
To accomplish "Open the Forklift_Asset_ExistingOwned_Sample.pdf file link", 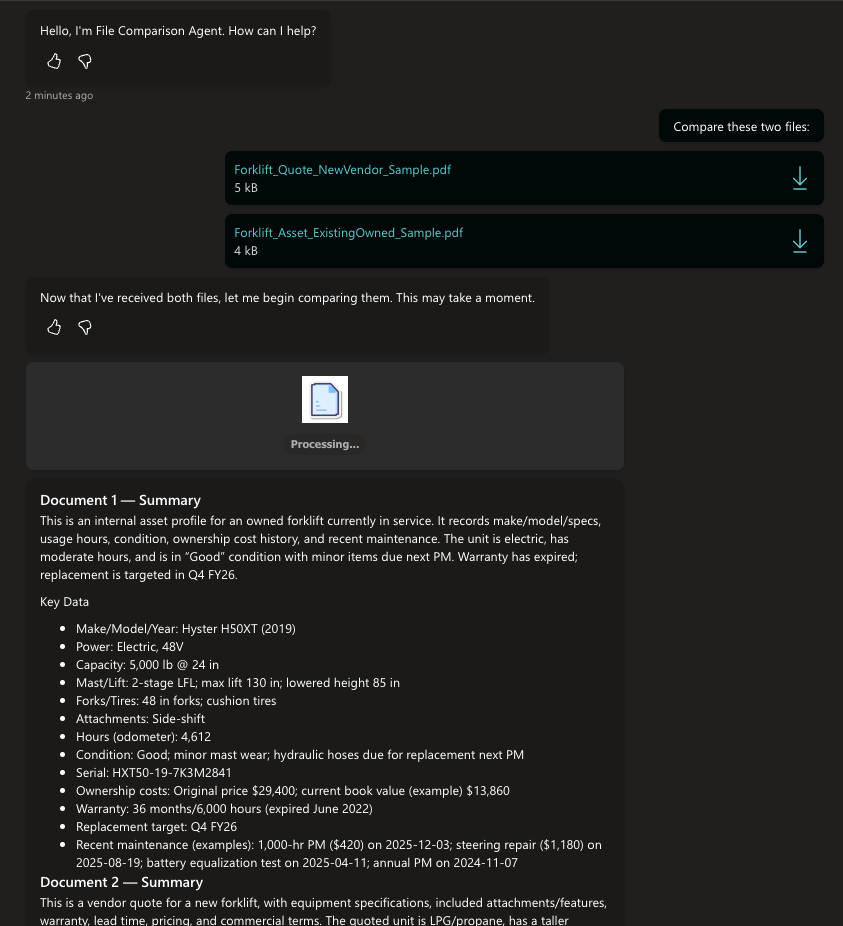I will click(x=348, y=233).
